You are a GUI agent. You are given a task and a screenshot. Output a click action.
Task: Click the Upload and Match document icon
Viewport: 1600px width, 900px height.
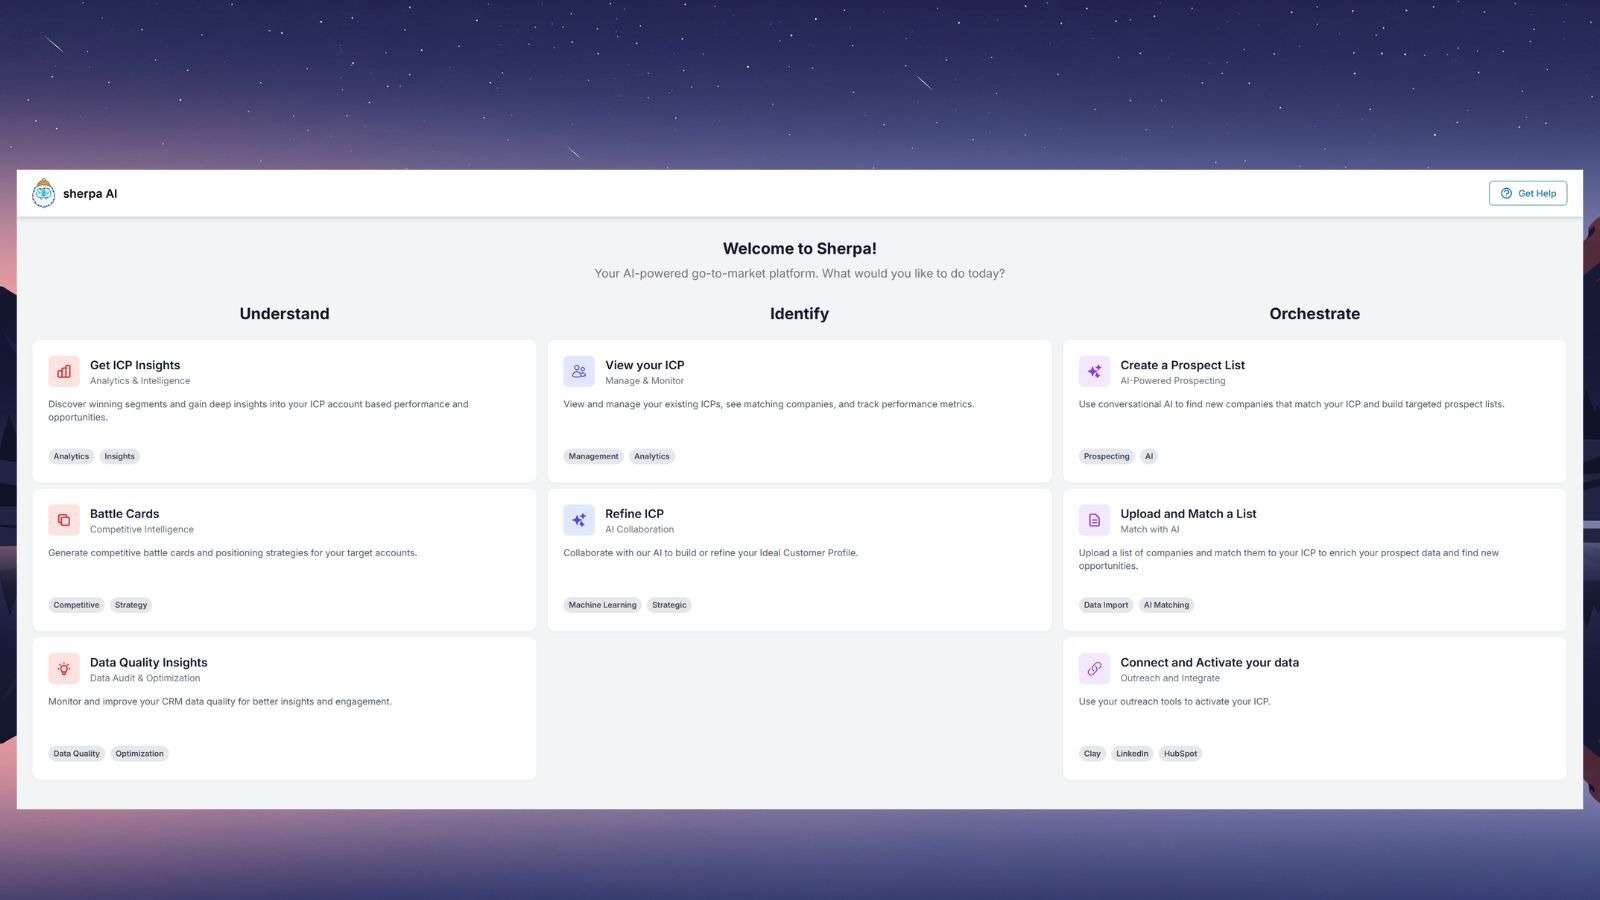[1094, 520]
